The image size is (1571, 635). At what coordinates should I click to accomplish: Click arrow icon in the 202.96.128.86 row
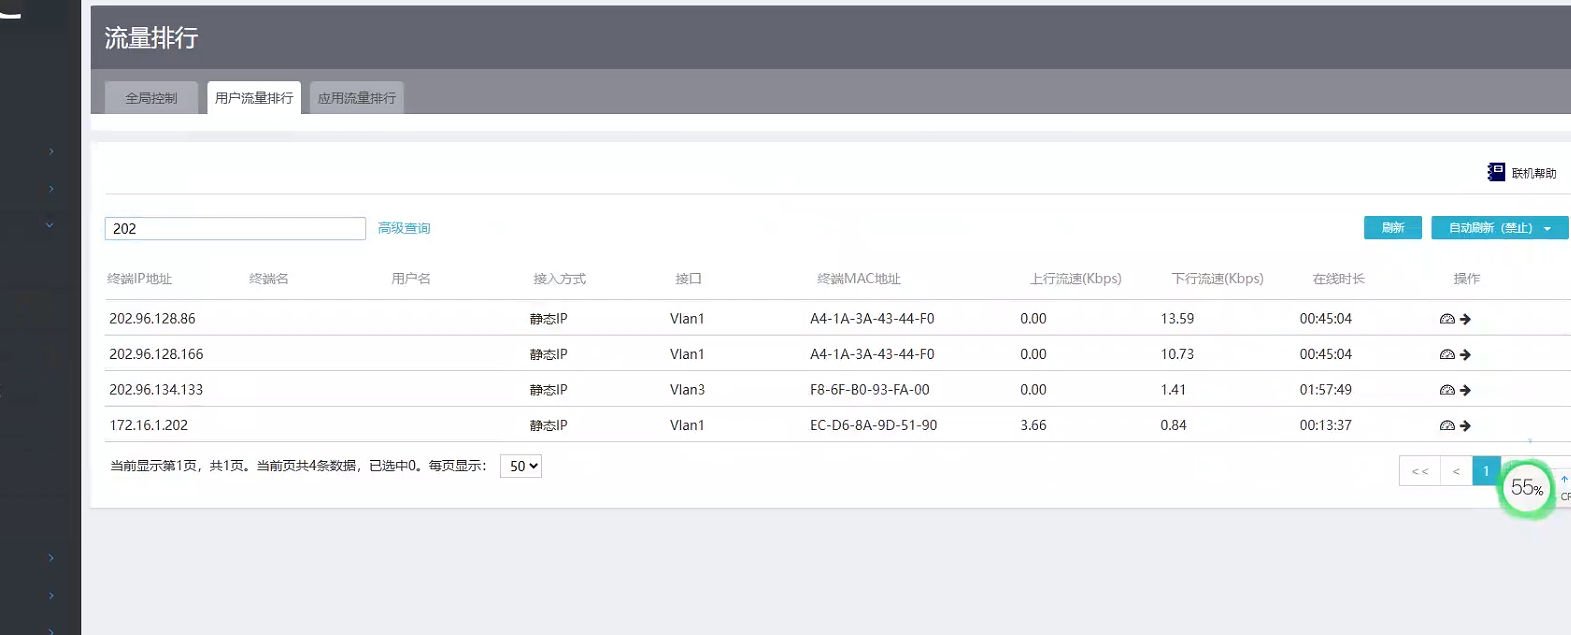[1465, 319]
